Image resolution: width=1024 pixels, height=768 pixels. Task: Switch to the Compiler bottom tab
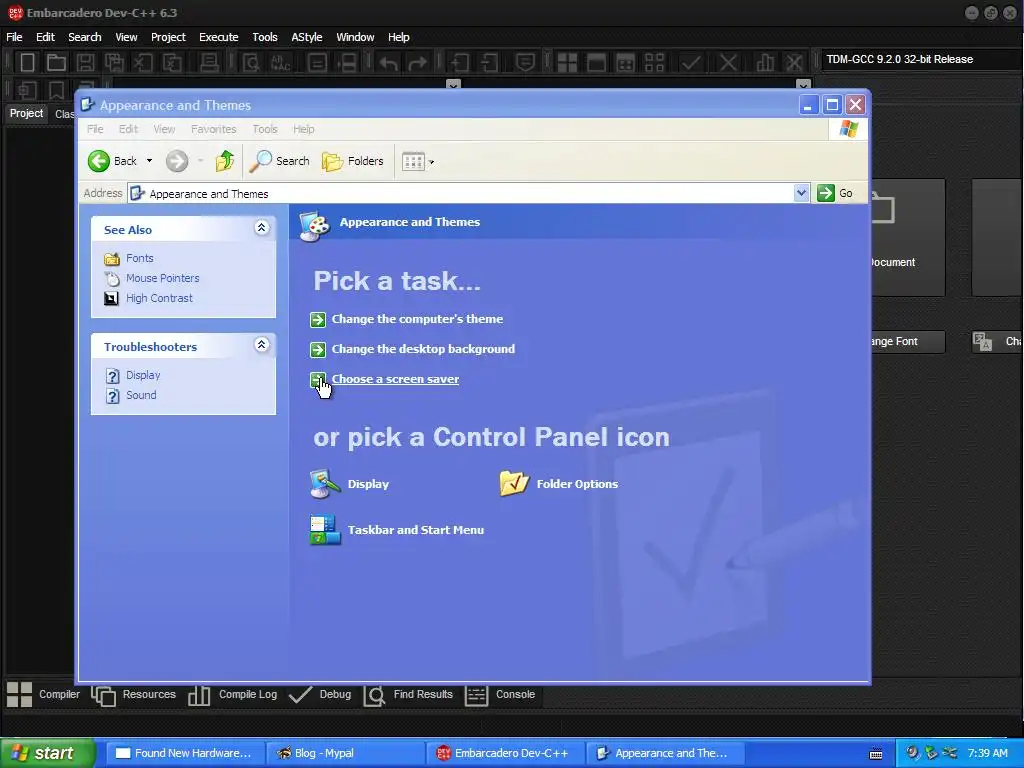pos(43,695)
